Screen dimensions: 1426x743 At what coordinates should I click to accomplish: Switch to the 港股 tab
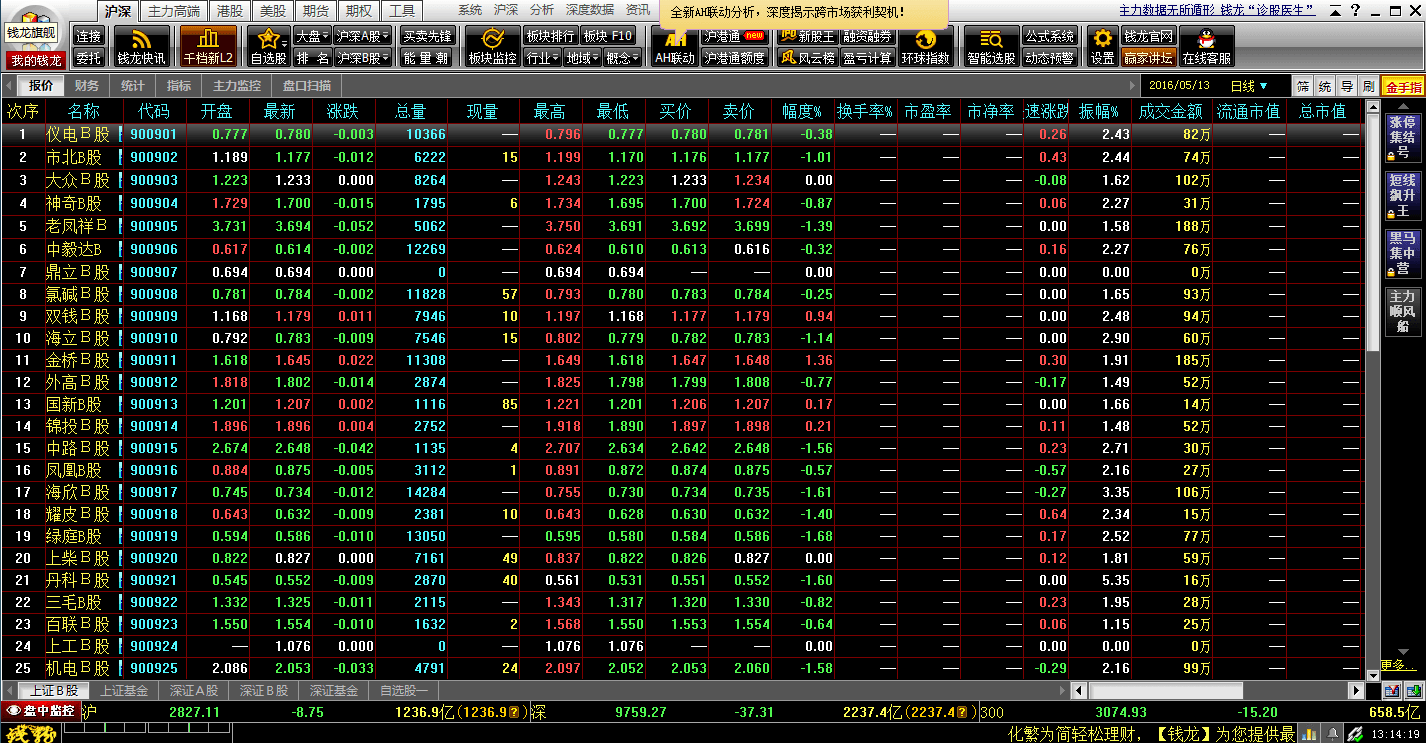[230, 11]
